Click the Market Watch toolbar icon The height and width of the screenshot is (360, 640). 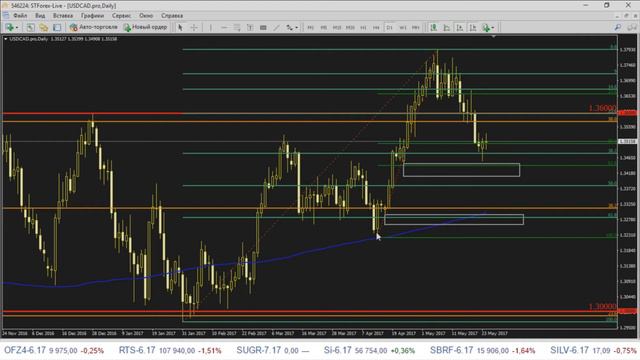click(x=30, y=27)
